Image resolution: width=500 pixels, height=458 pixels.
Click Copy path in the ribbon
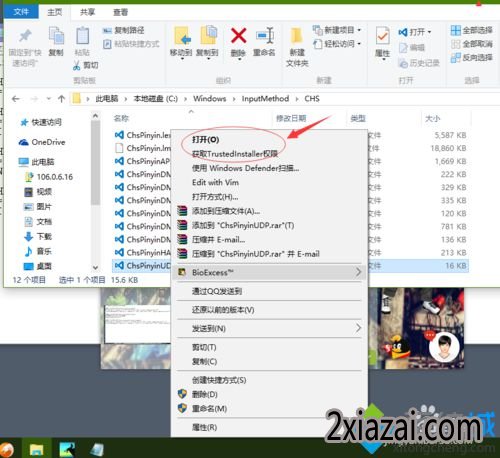[123, 30]
